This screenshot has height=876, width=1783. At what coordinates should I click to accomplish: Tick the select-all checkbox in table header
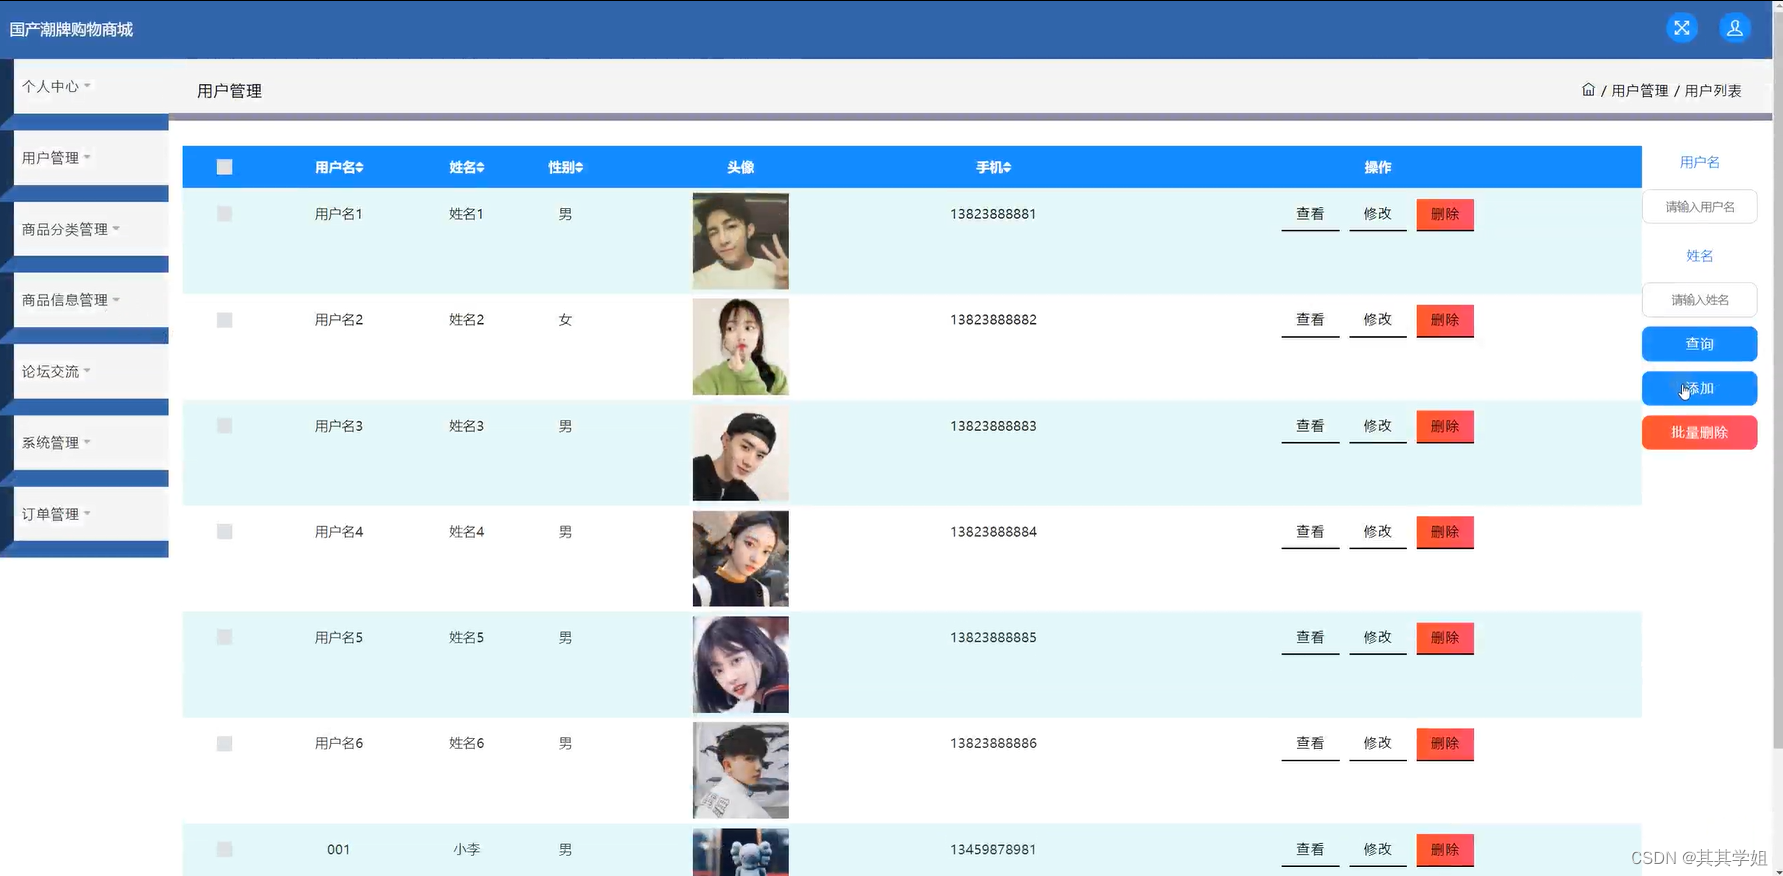(224, 167)
